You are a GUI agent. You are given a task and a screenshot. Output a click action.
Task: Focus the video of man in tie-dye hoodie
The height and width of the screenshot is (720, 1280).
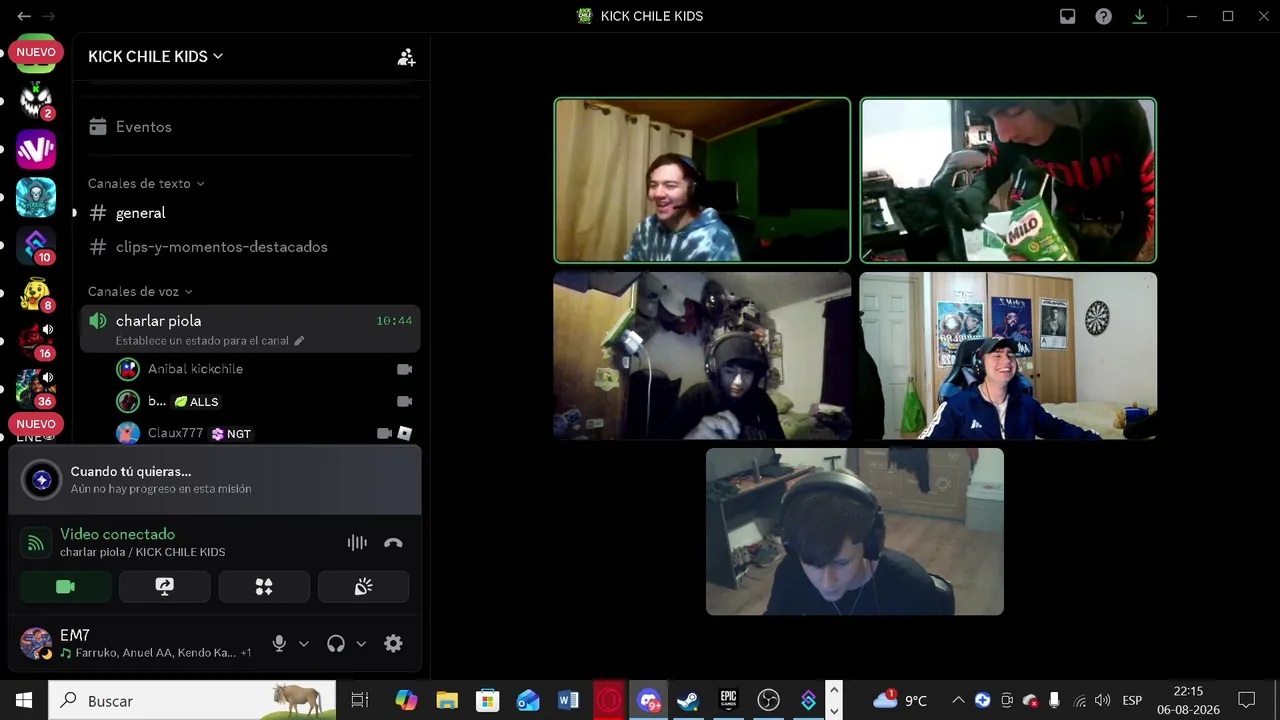point(702,180)
